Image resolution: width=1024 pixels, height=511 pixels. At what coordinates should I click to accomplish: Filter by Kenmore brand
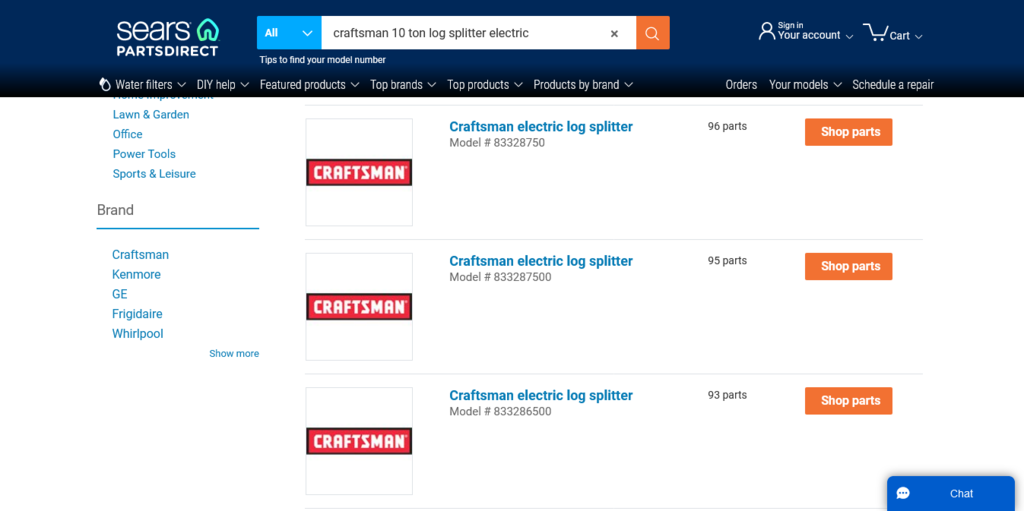tap(136, 274)
